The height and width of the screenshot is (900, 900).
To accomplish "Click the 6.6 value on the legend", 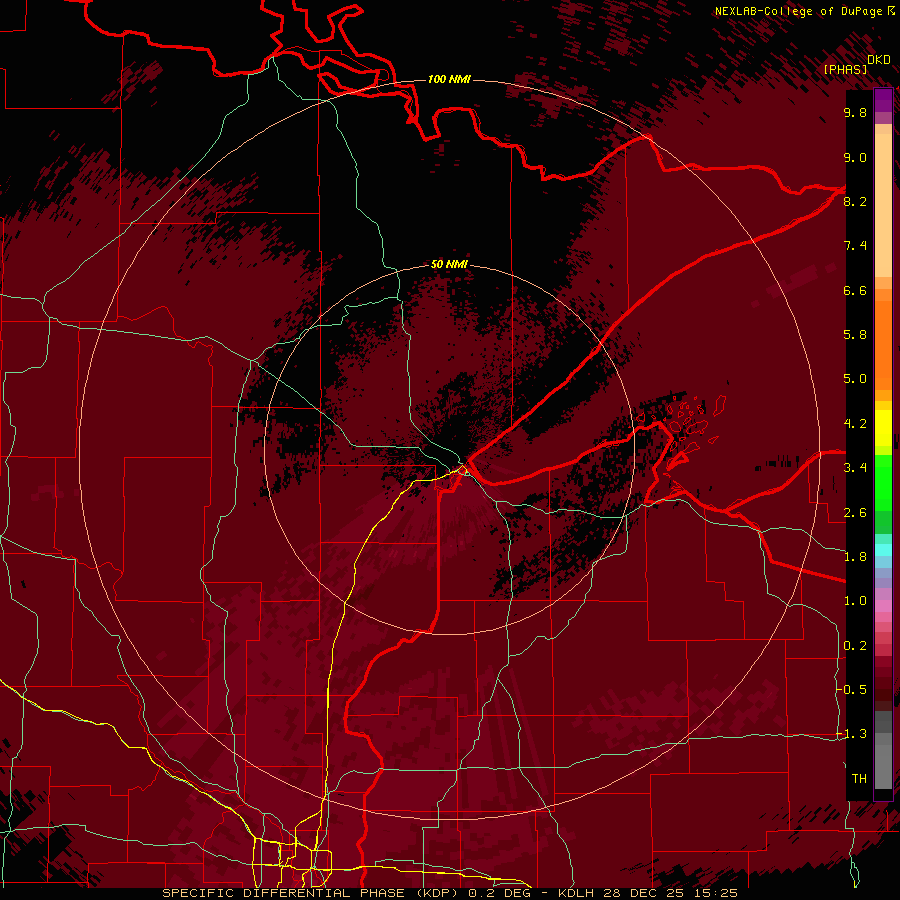I will [855, 290].
